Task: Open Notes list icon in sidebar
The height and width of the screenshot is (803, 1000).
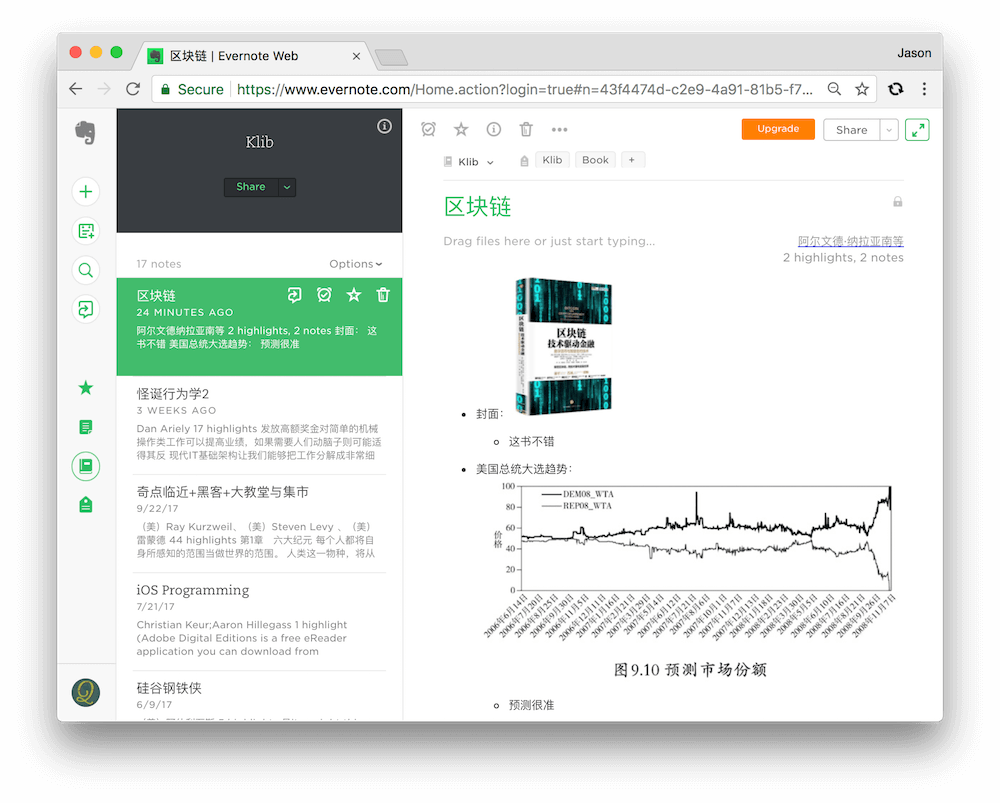Action: pos(85,427)
